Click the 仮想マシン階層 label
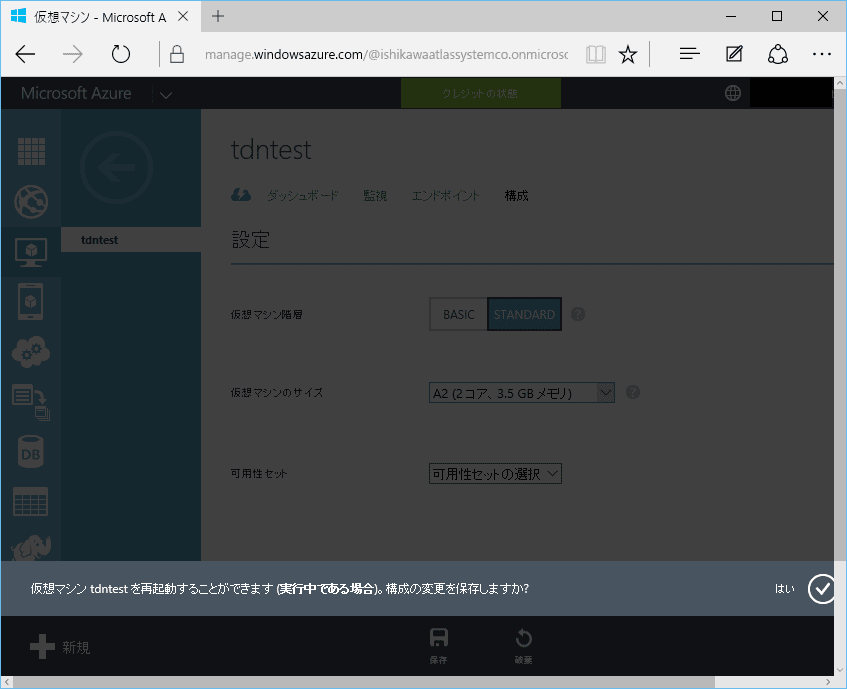847x689 pixels. (266, 314)
